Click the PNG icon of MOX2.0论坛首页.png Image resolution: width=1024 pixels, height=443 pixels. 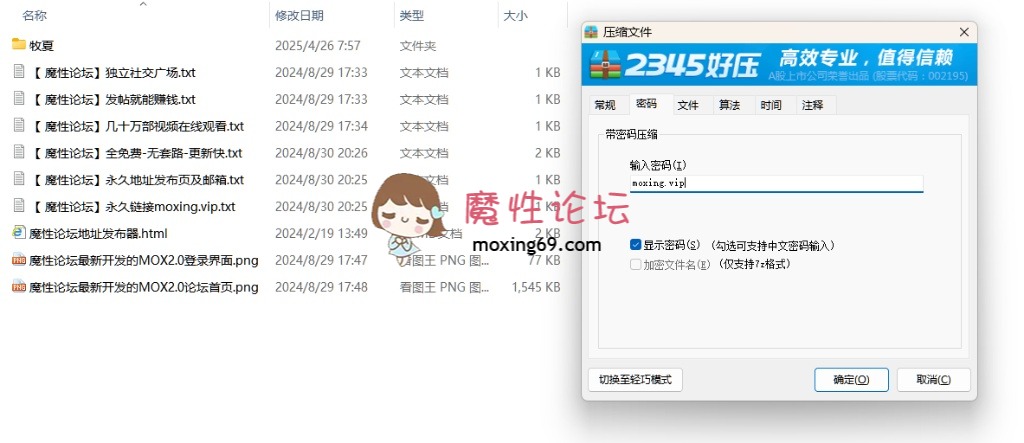pyautogui.click(x=19, y=287)
